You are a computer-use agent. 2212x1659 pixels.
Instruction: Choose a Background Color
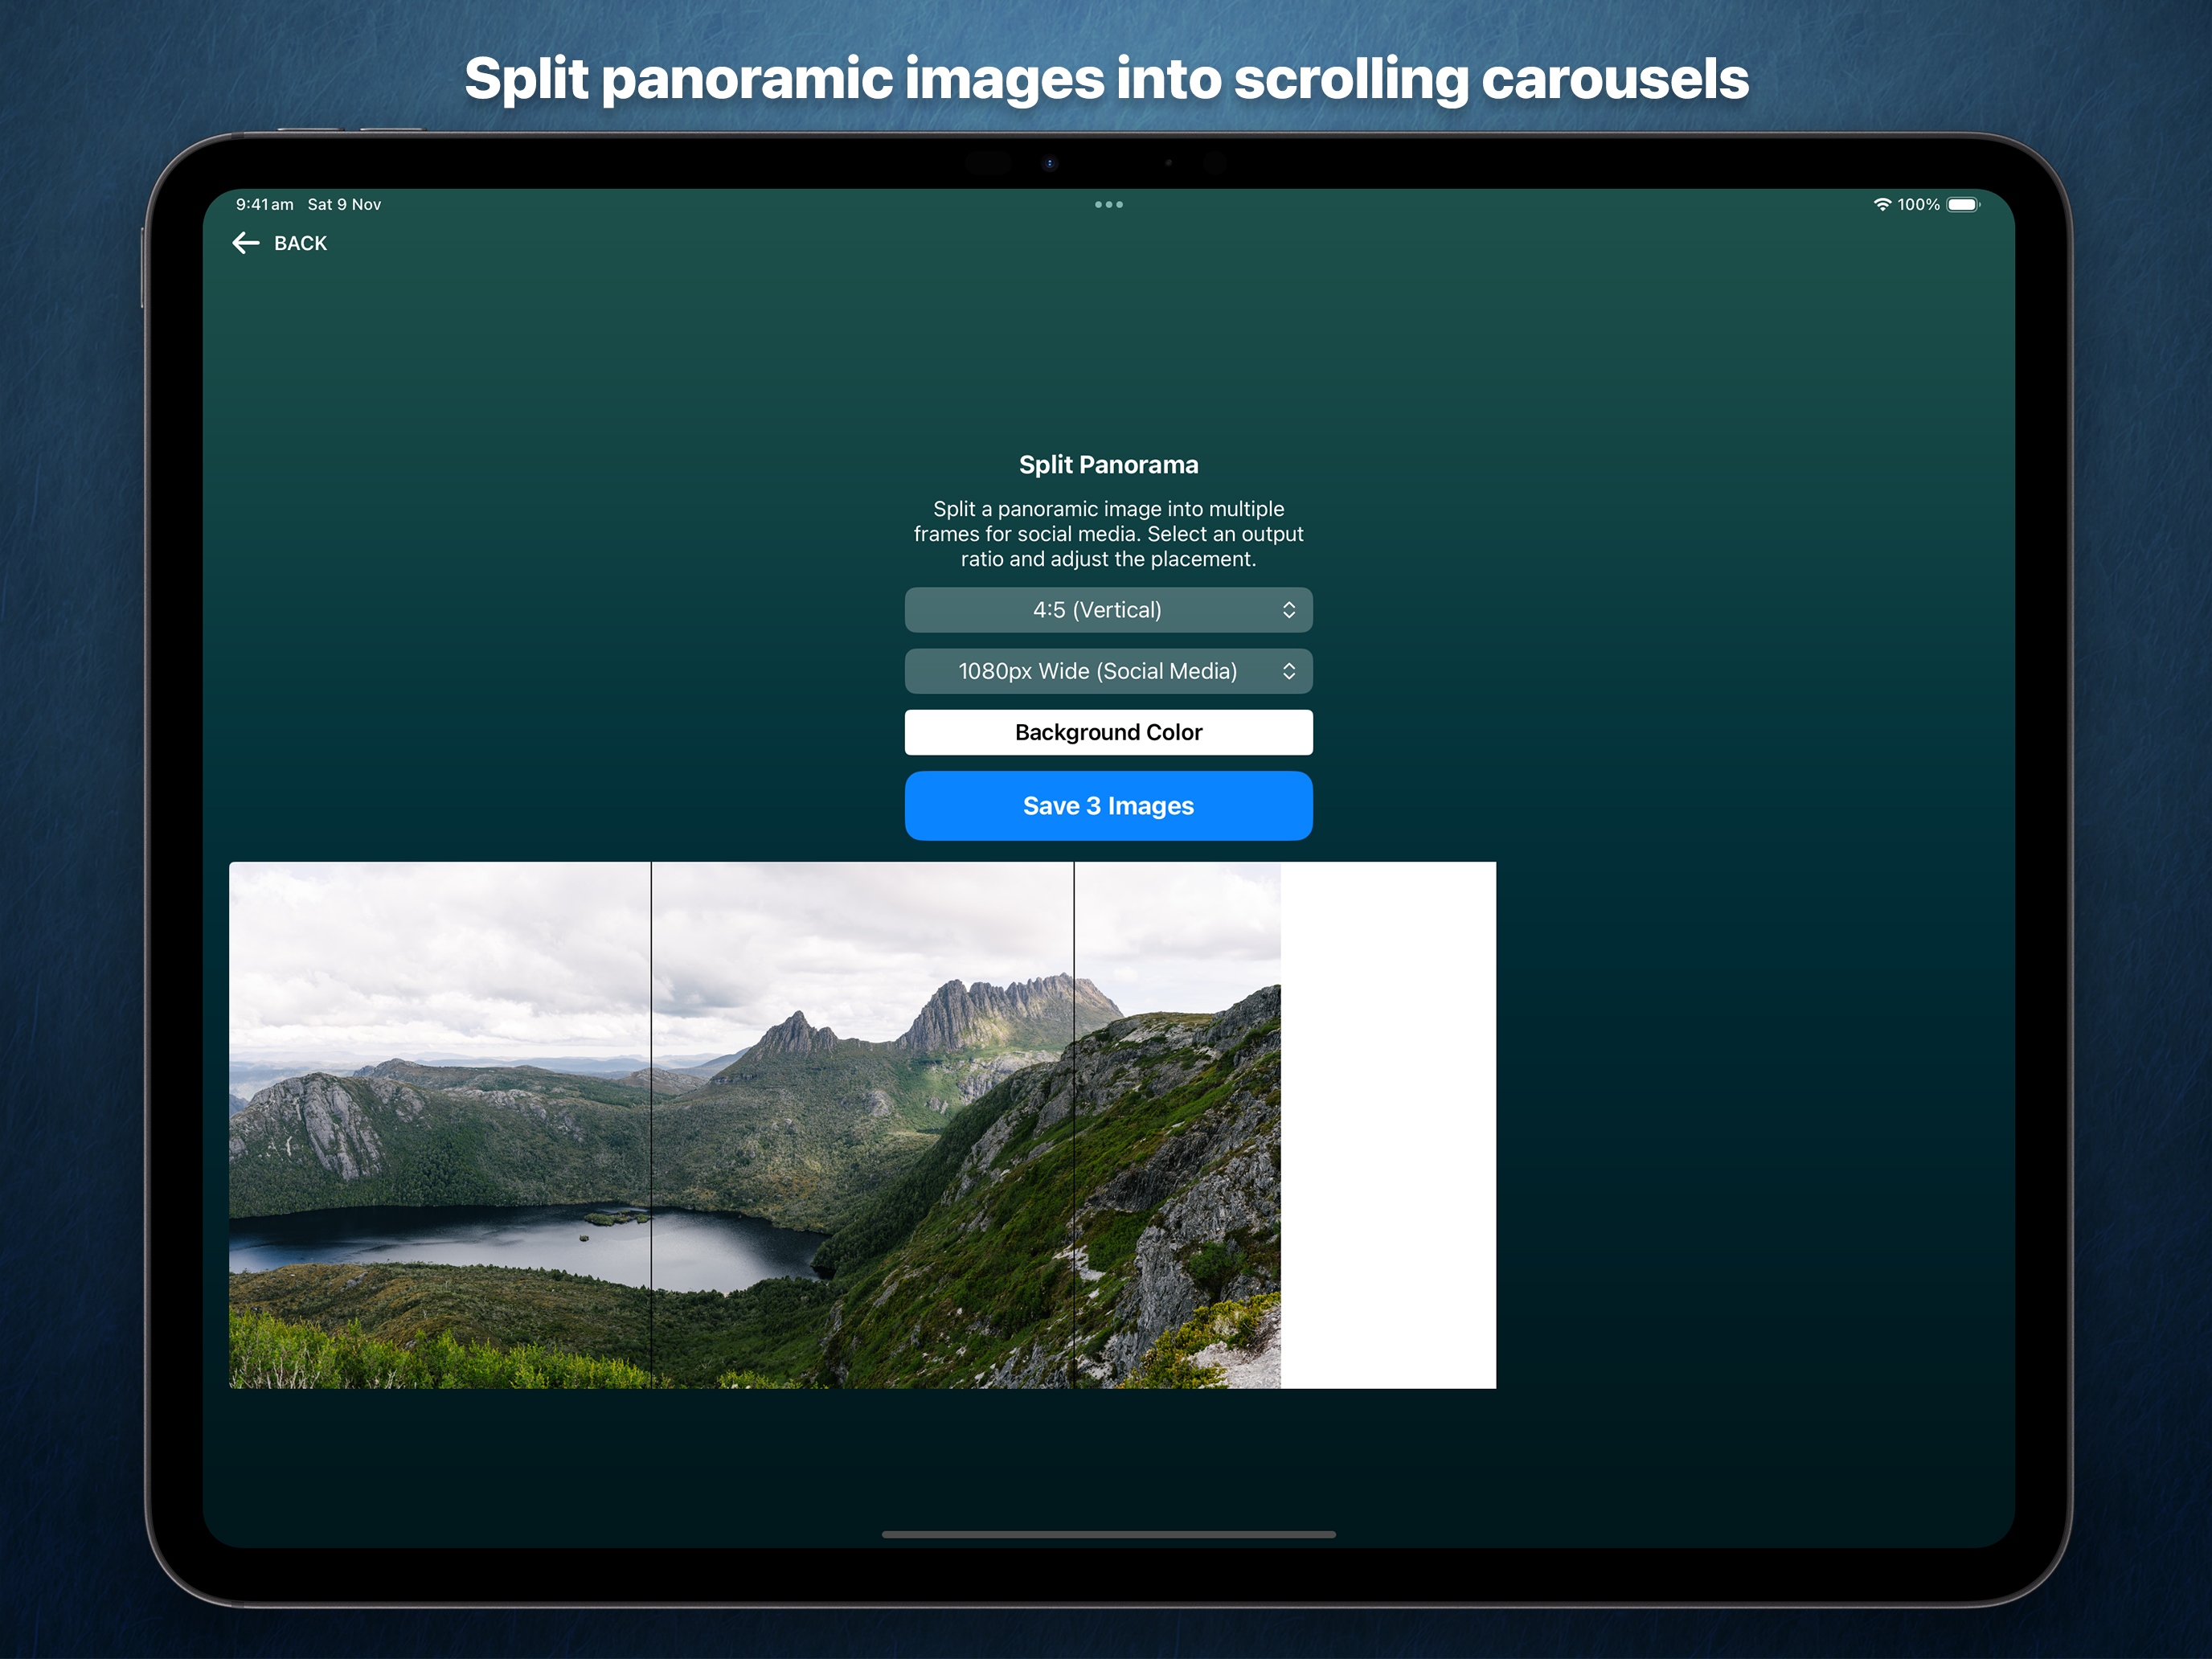coord(1108,733)
